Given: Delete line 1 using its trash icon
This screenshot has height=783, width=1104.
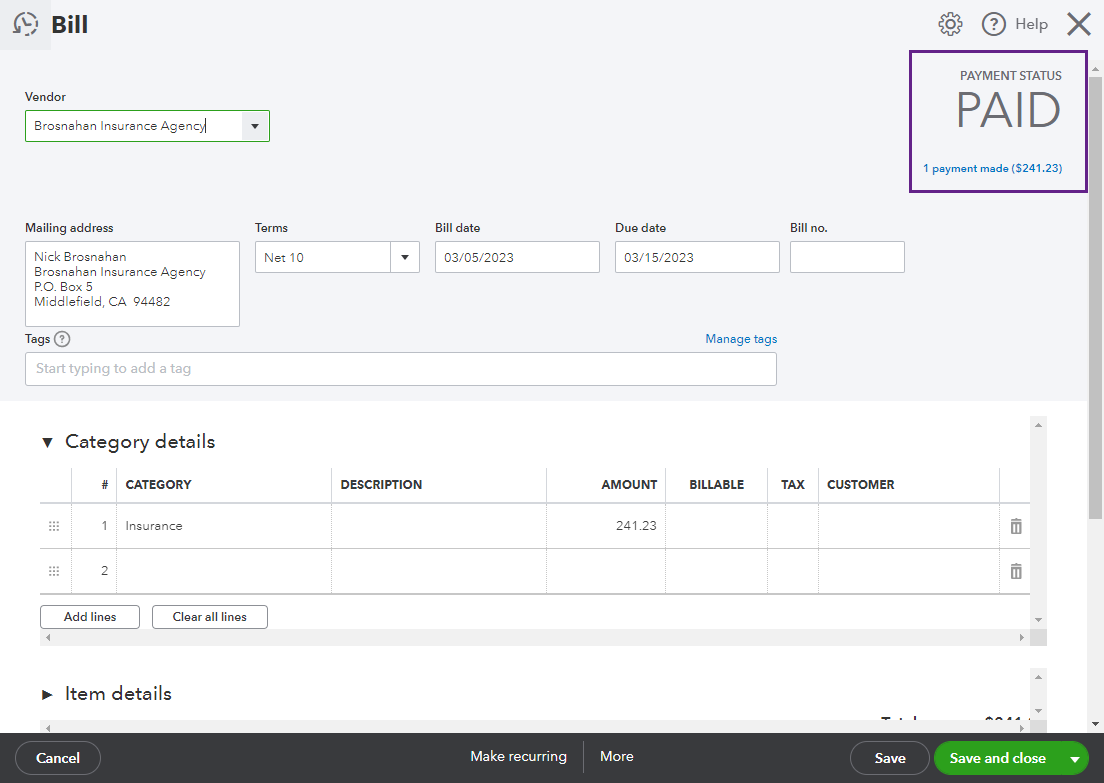Looking at the screenshot, I should pyautogui.click(x=1015, y=525).
